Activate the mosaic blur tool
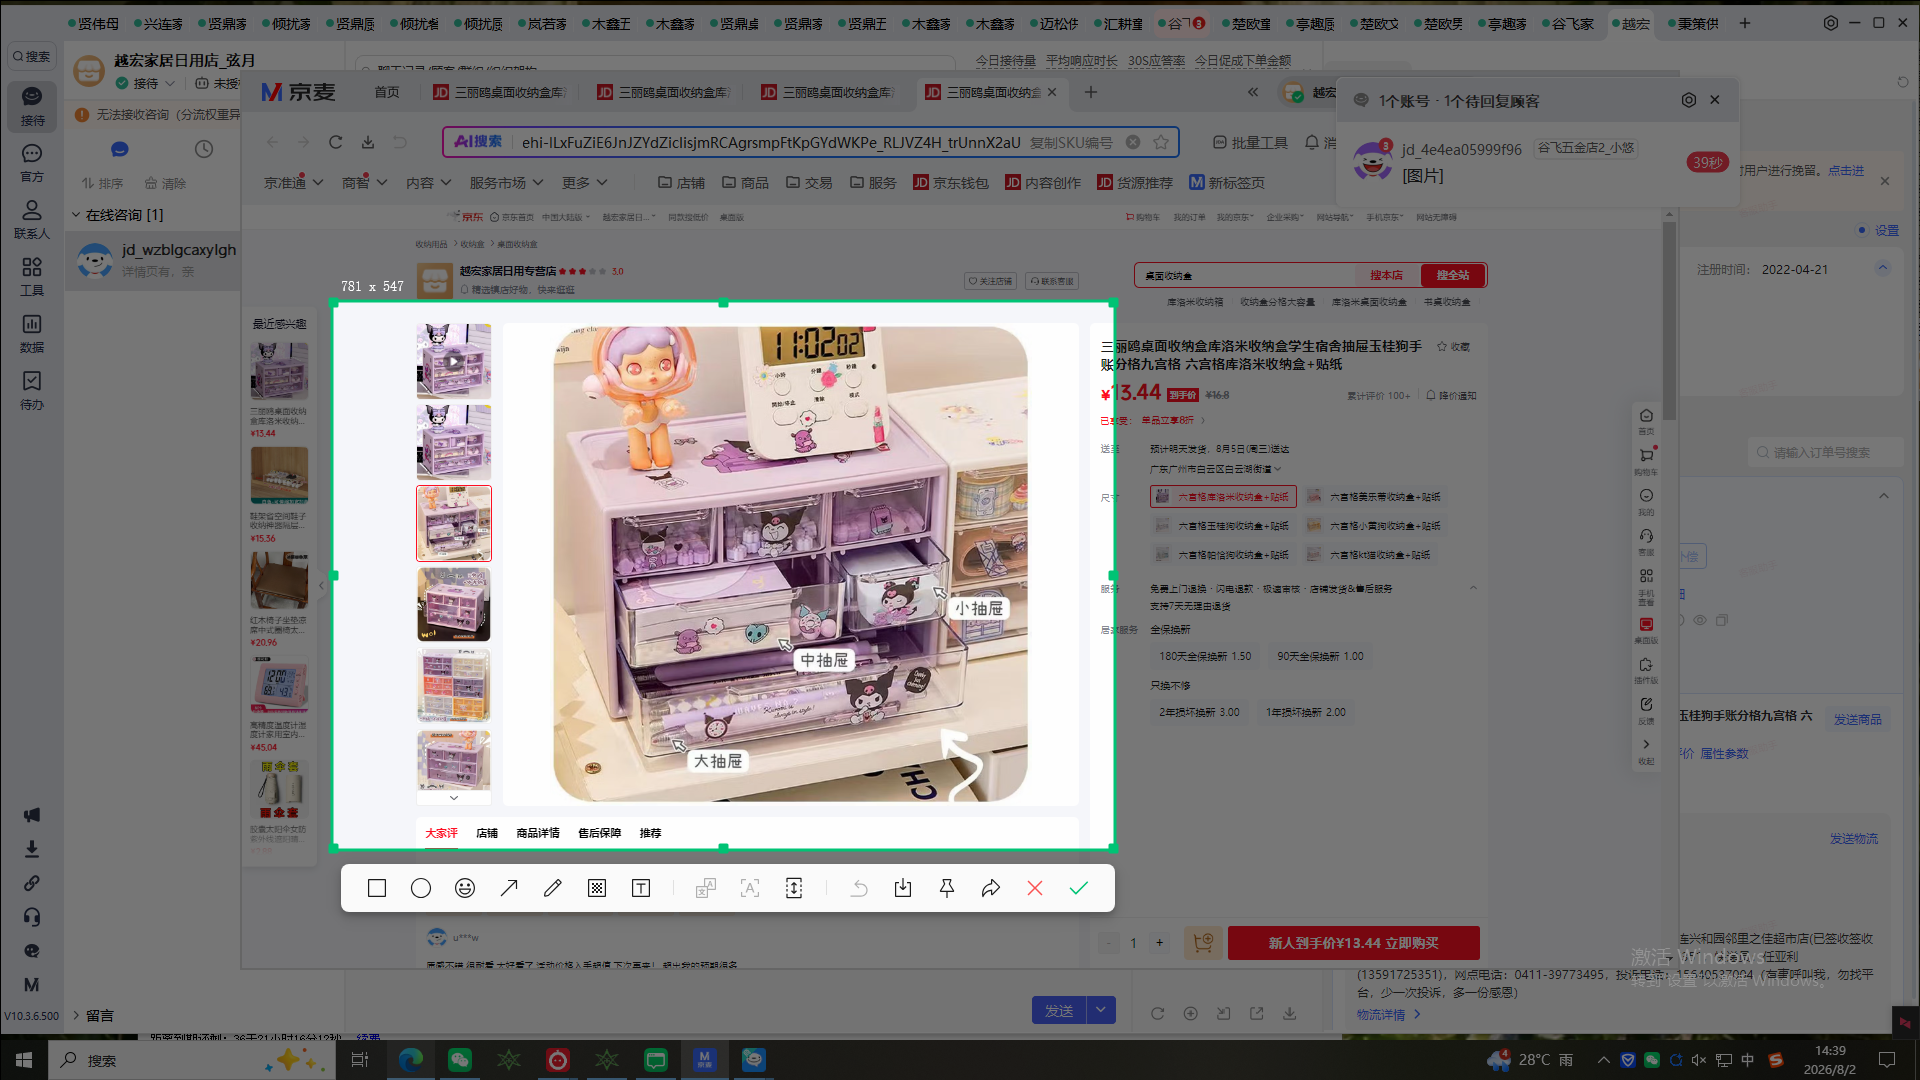 point(597,888)
